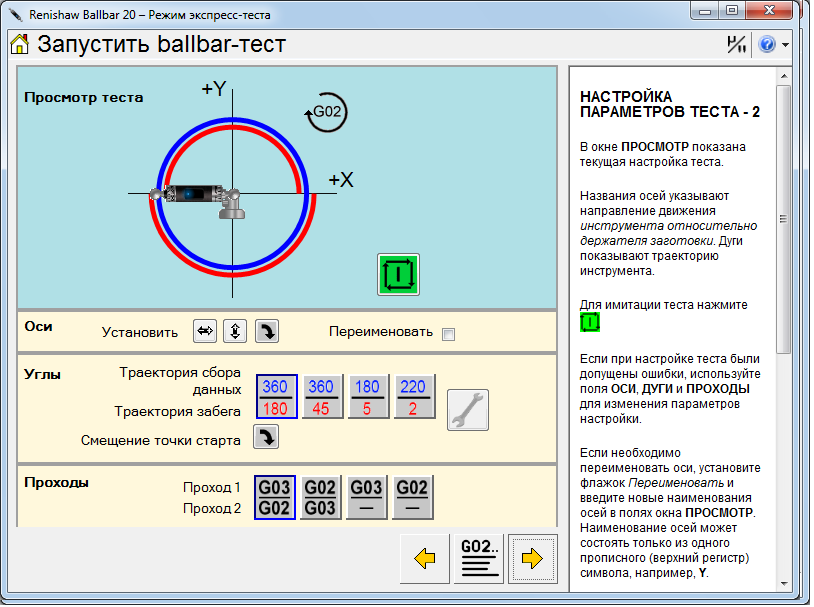
Task: Select the 220/2 angle preset
Action: [414, 397]
